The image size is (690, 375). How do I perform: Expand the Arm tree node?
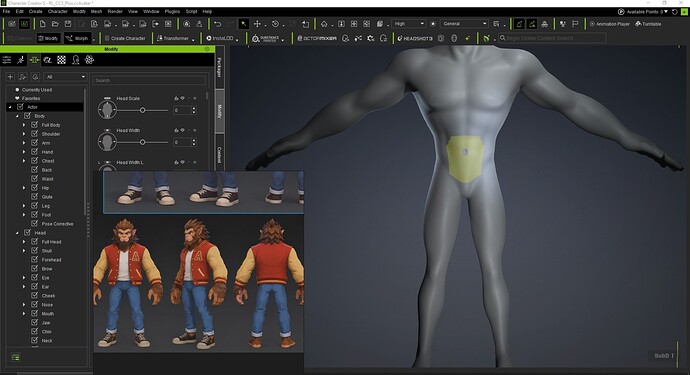pos(24,143)
